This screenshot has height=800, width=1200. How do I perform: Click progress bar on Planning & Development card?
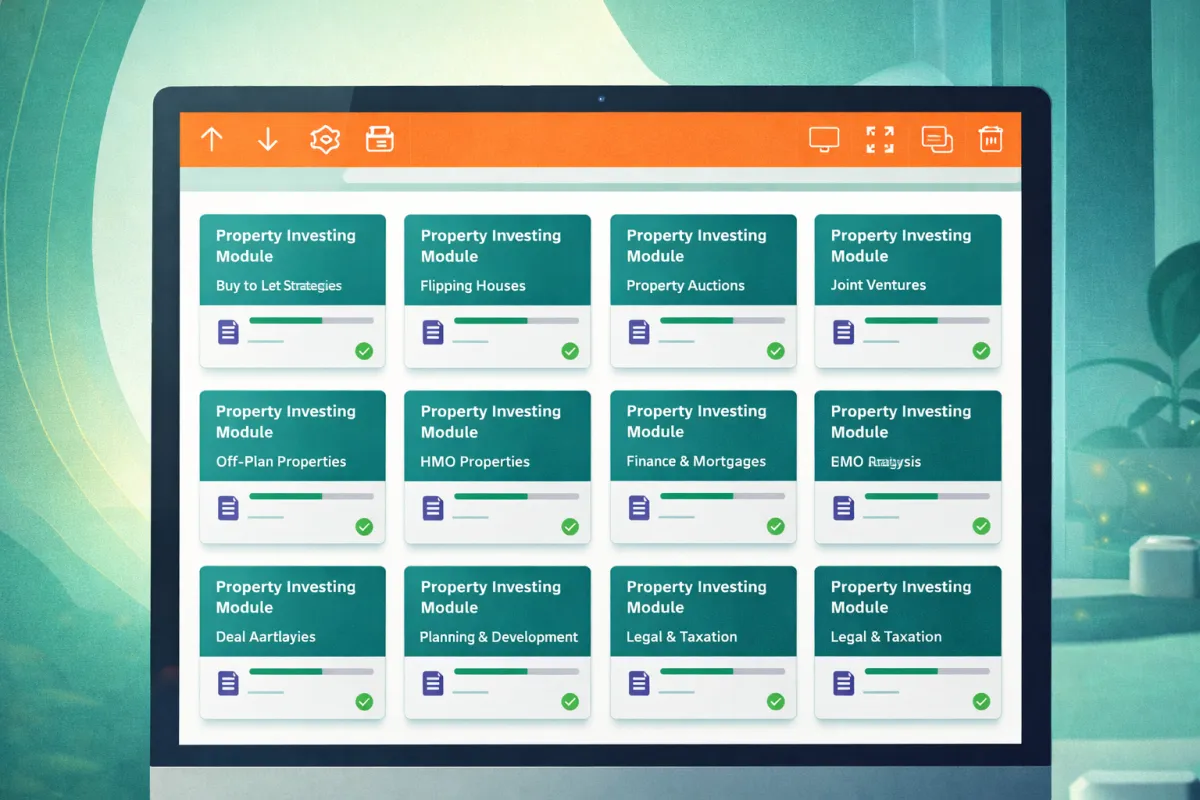tap(516, 671)
